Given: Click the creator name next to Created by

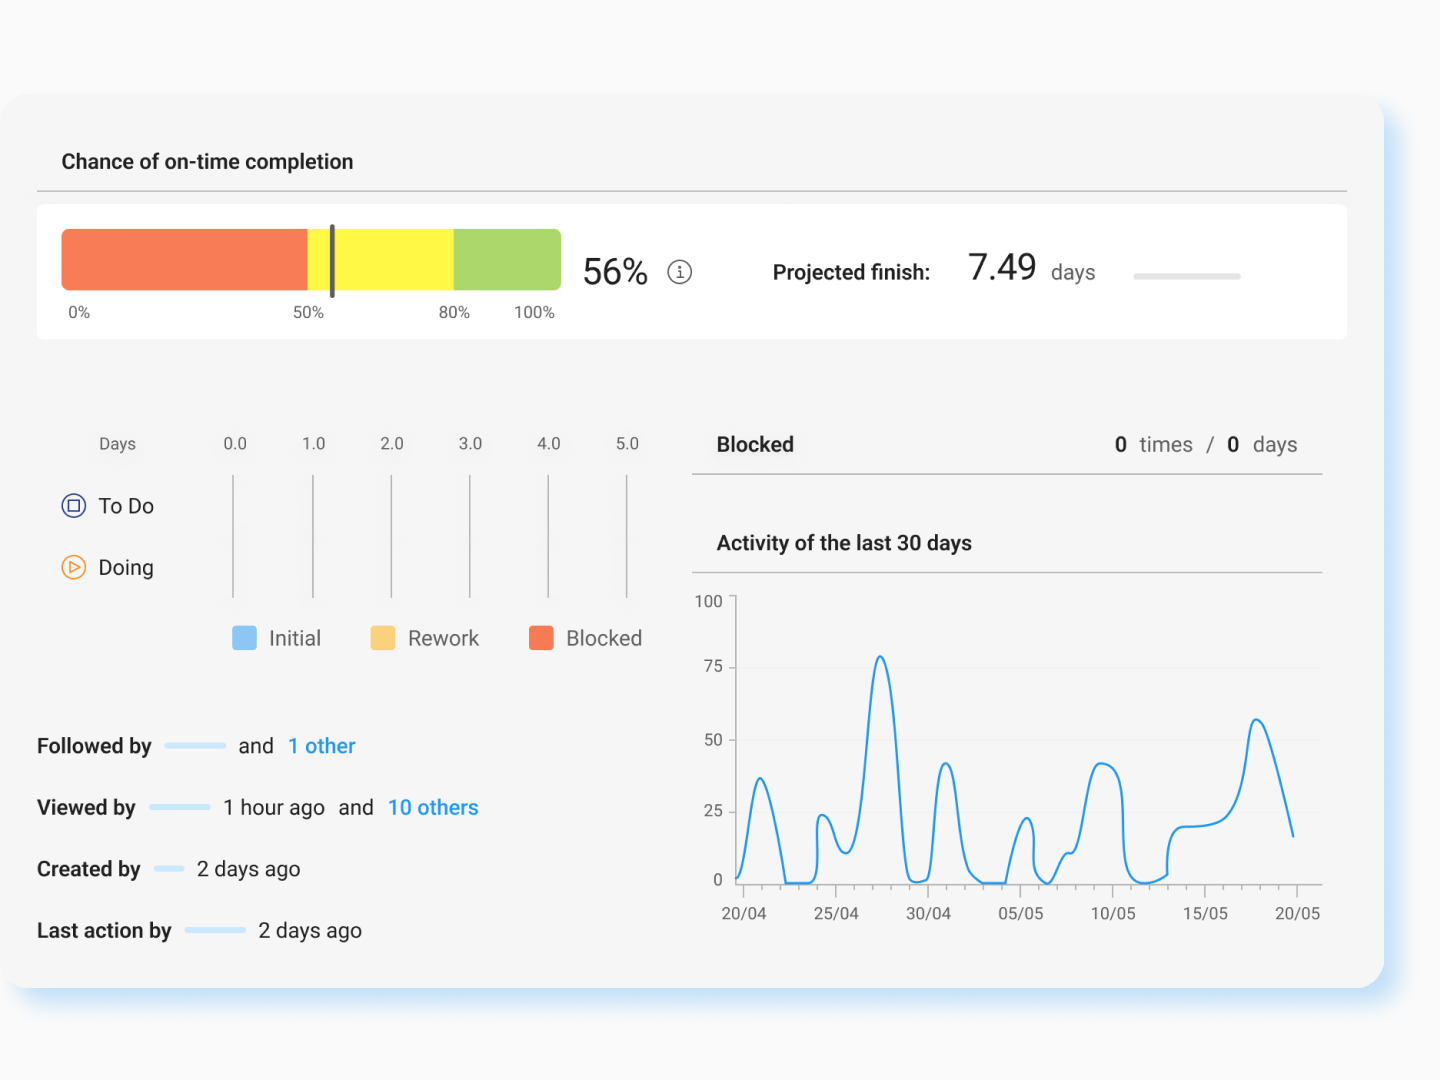Looking at the screenshot, I should click(169, 869).
